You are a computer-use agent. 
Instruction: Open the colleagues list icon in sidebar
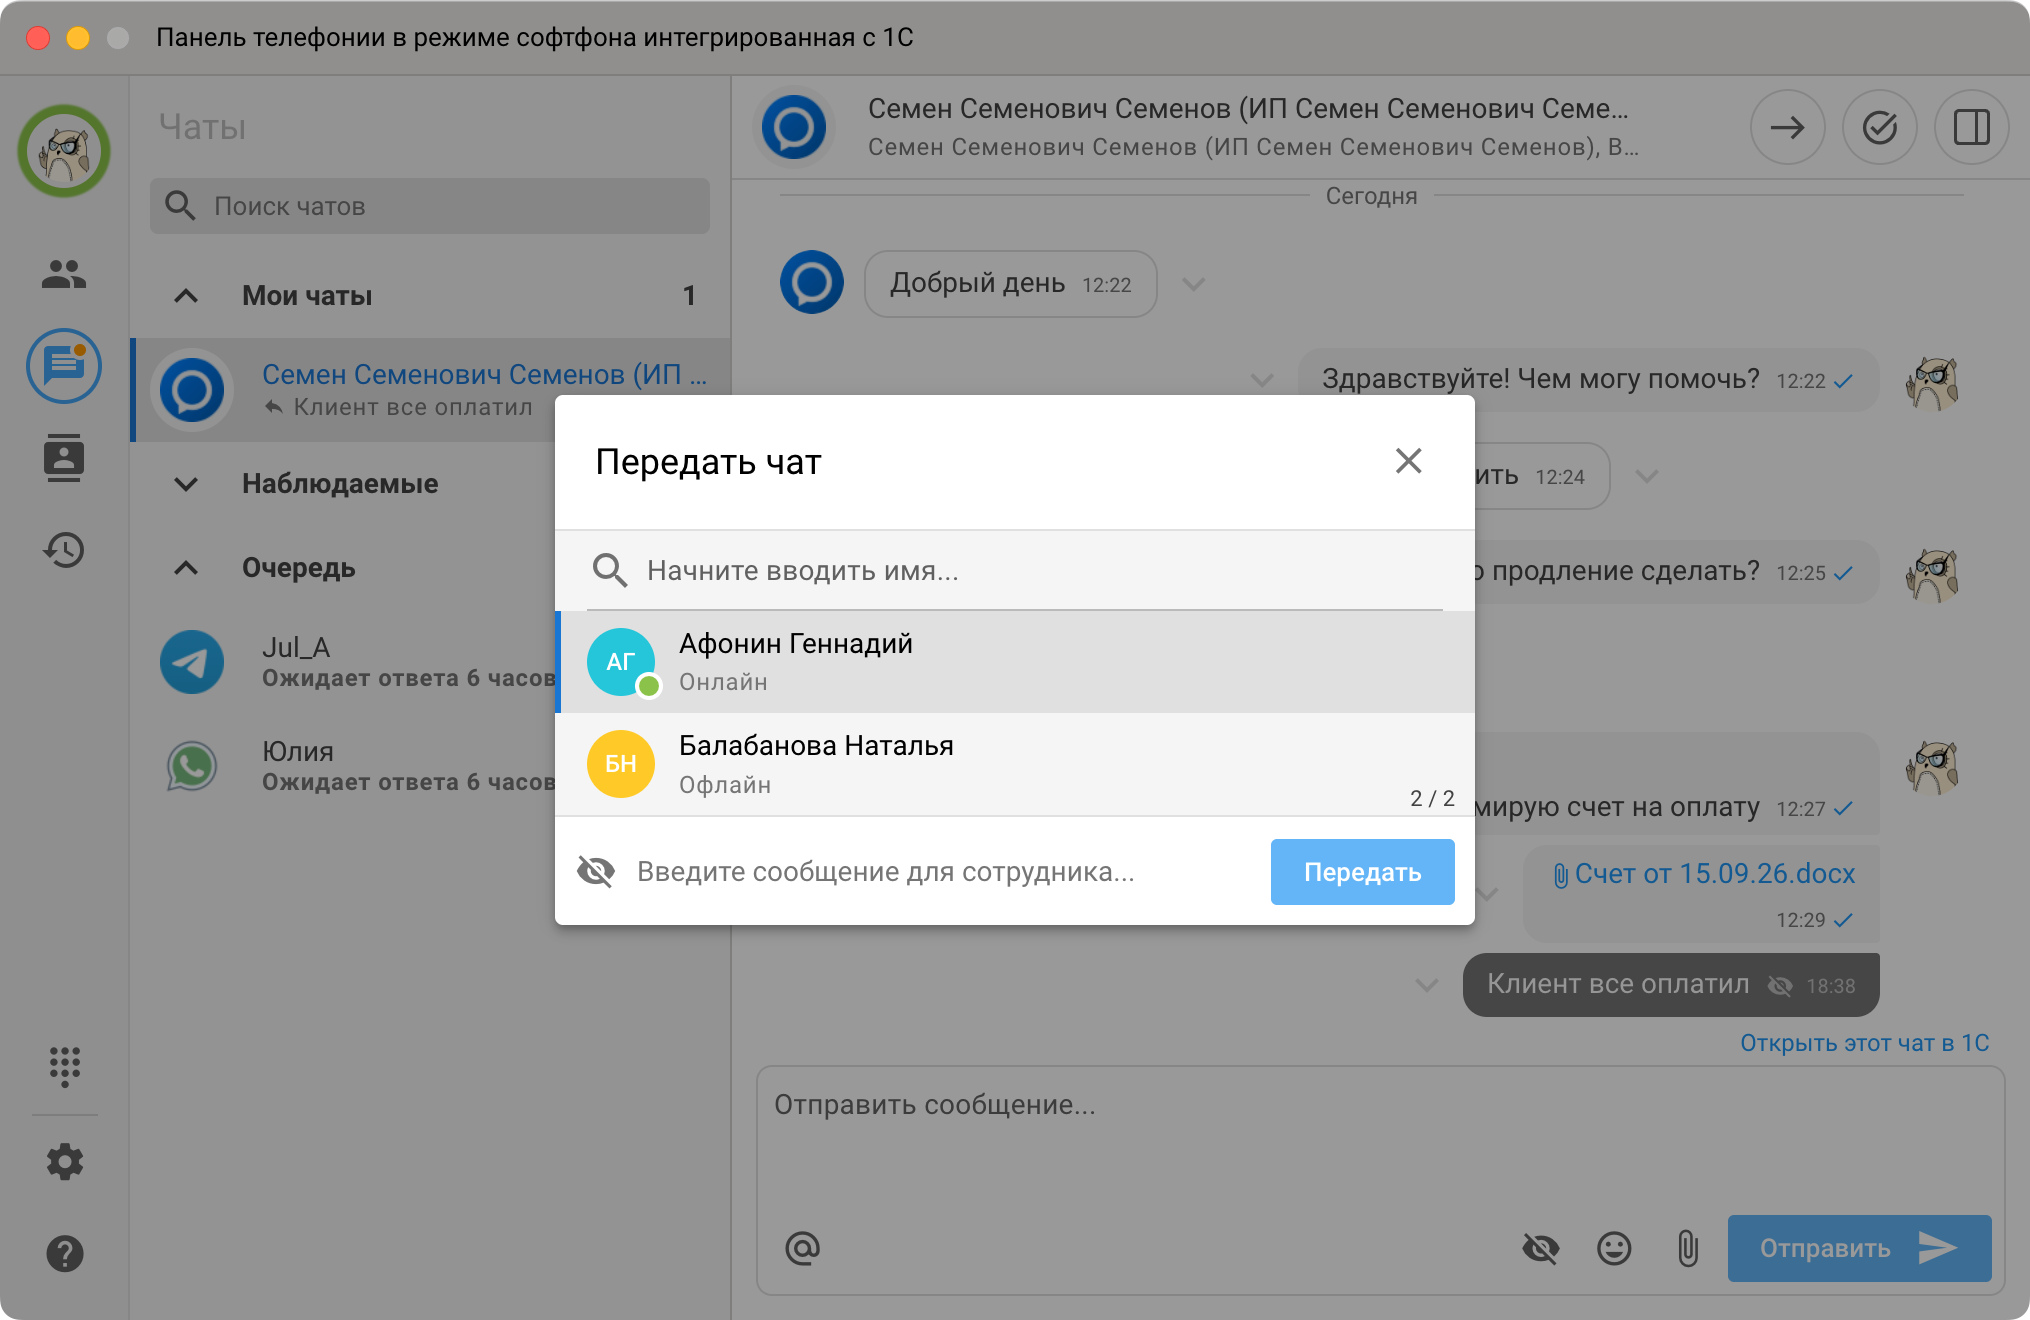(64, 274)
